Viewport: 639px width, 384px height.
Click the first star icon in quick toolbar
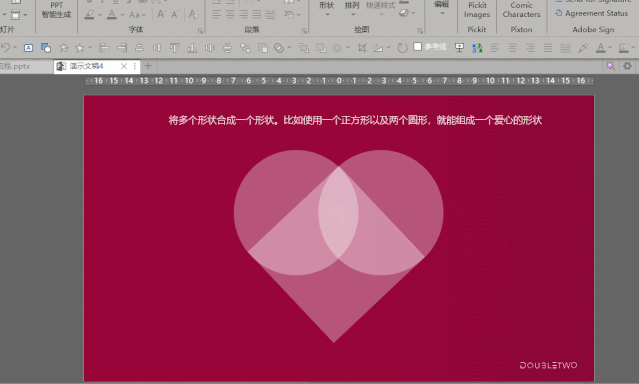pyautogui.click(x=64, y=48)
